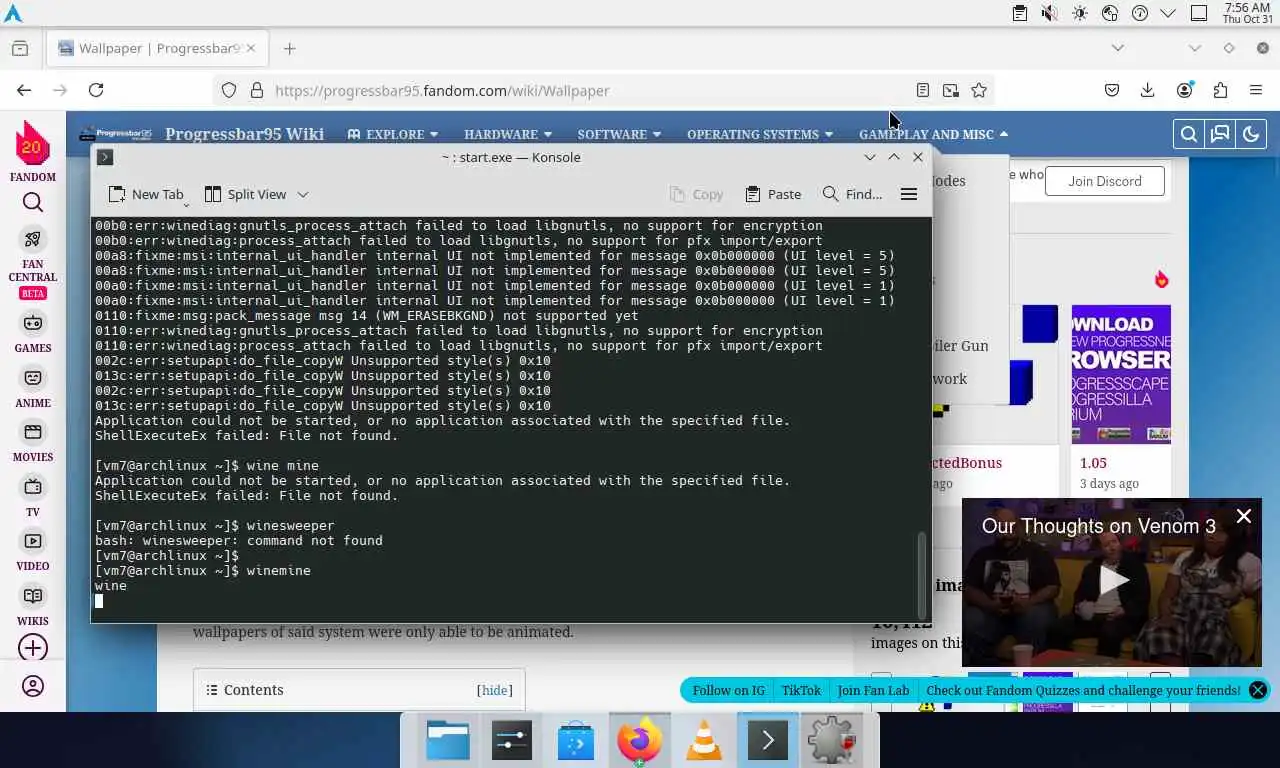The height and width of the screenshot is (768, 1280).
Task: Click Paste in Konsole toolbar
Action: pos(773,194)
